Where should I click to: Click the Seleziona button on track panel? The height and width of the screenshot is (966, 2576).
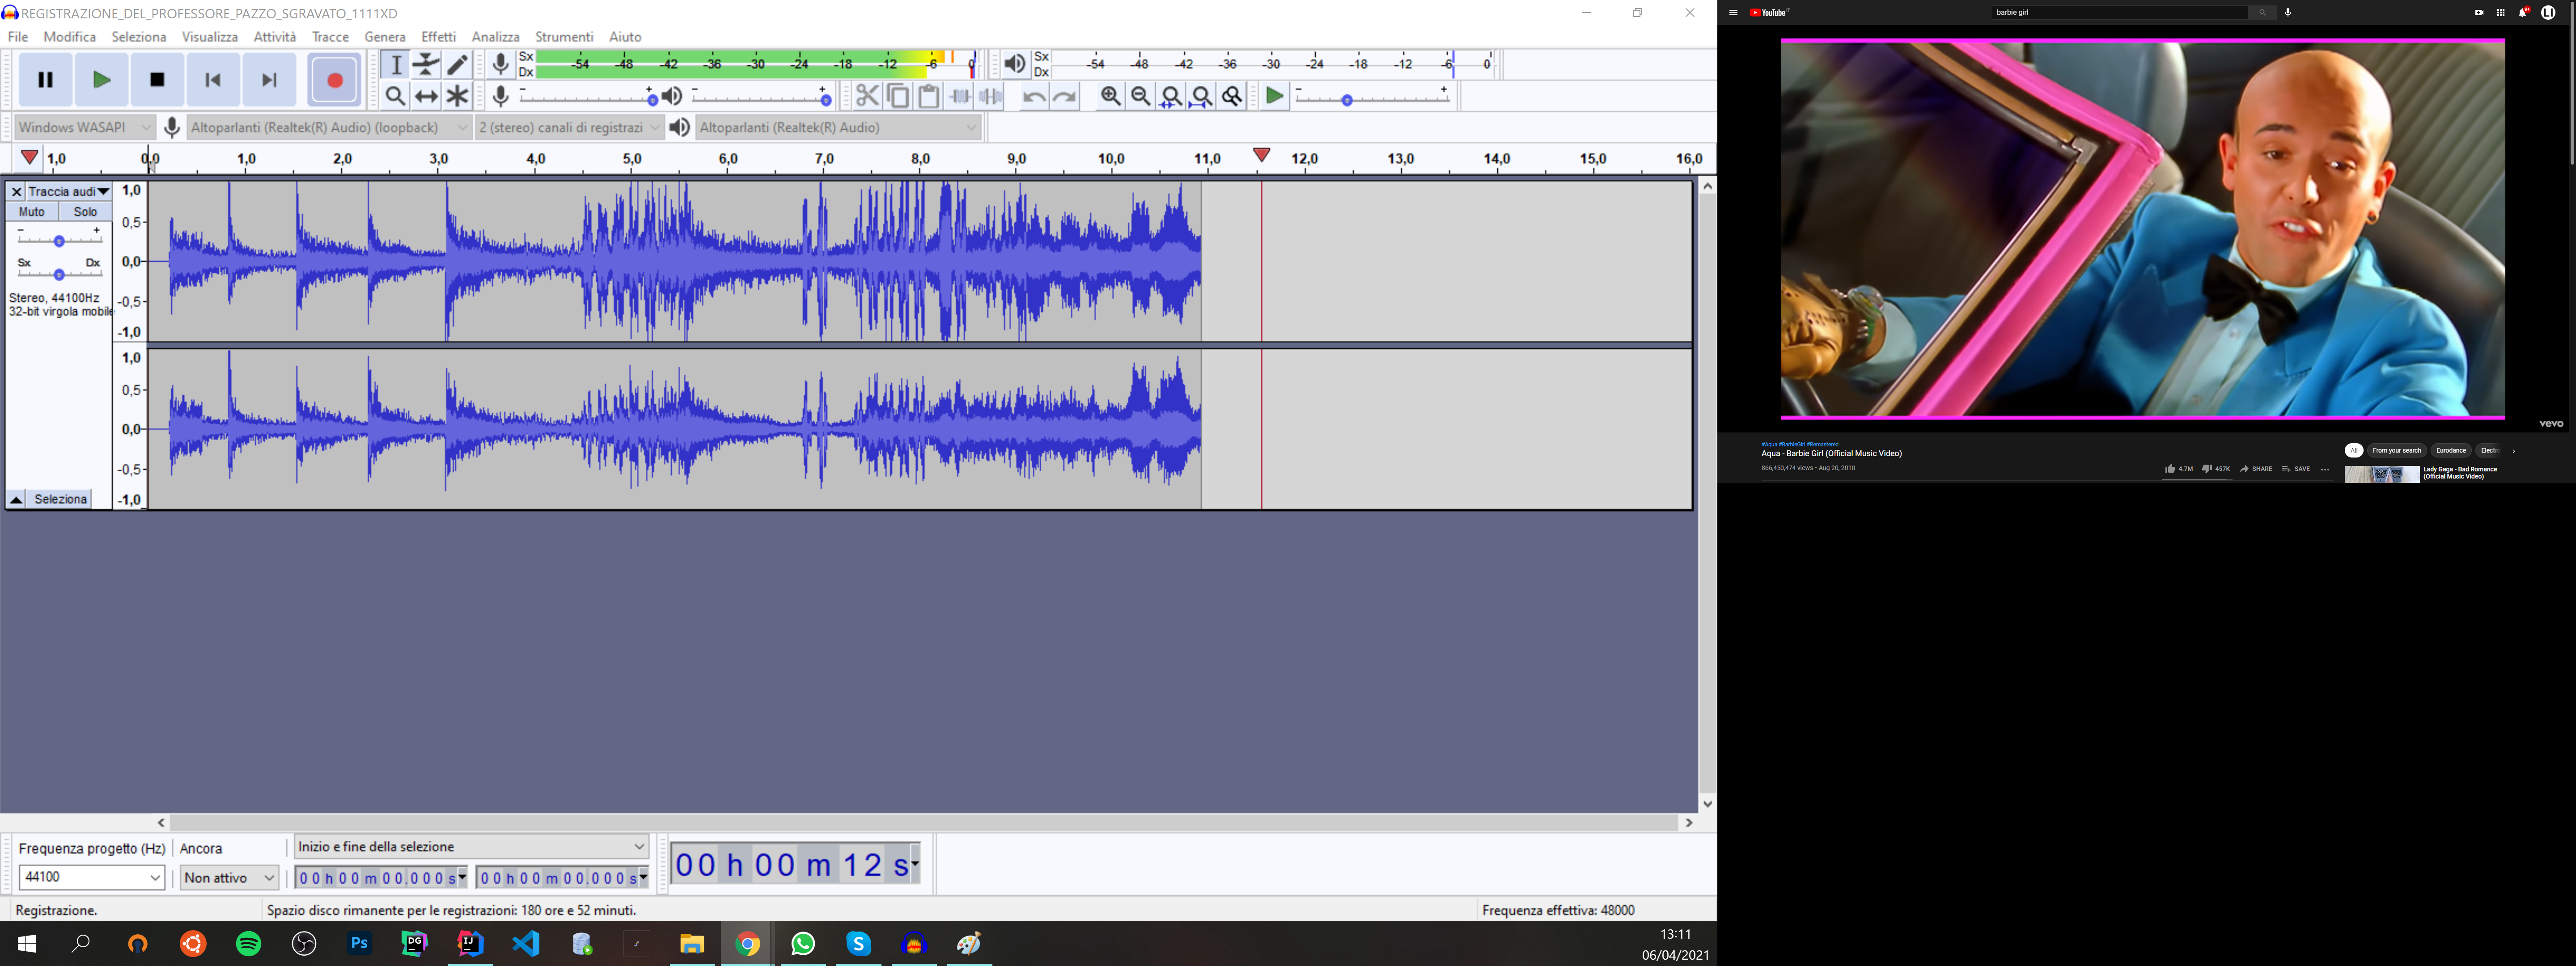click(61, 499)
